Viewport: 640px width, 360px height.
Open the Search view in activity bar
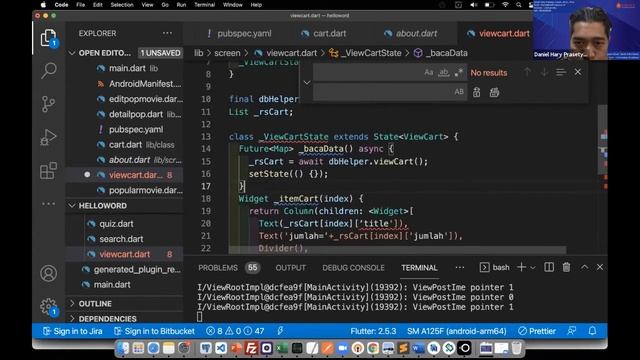[49, 71]
